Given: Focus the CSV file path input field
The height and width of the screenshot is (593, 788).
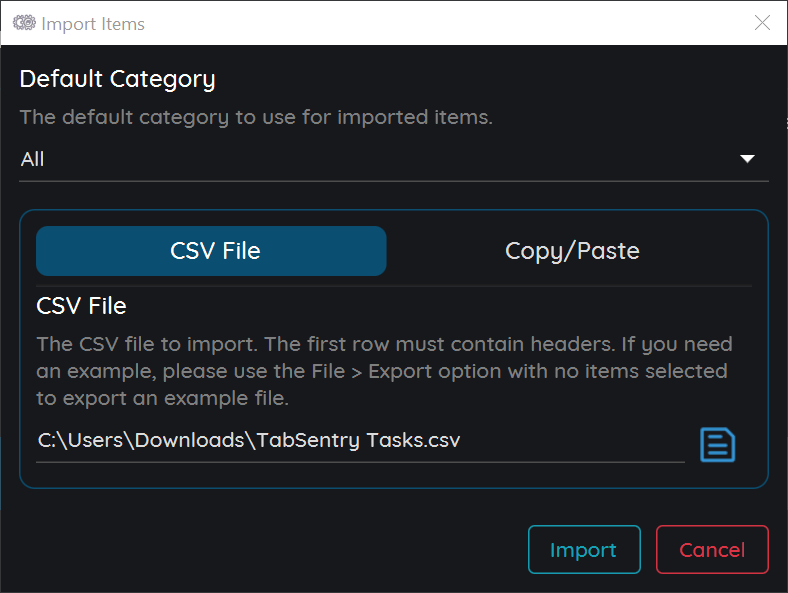Looking at the screenshot, I should [x=360, y=441].
